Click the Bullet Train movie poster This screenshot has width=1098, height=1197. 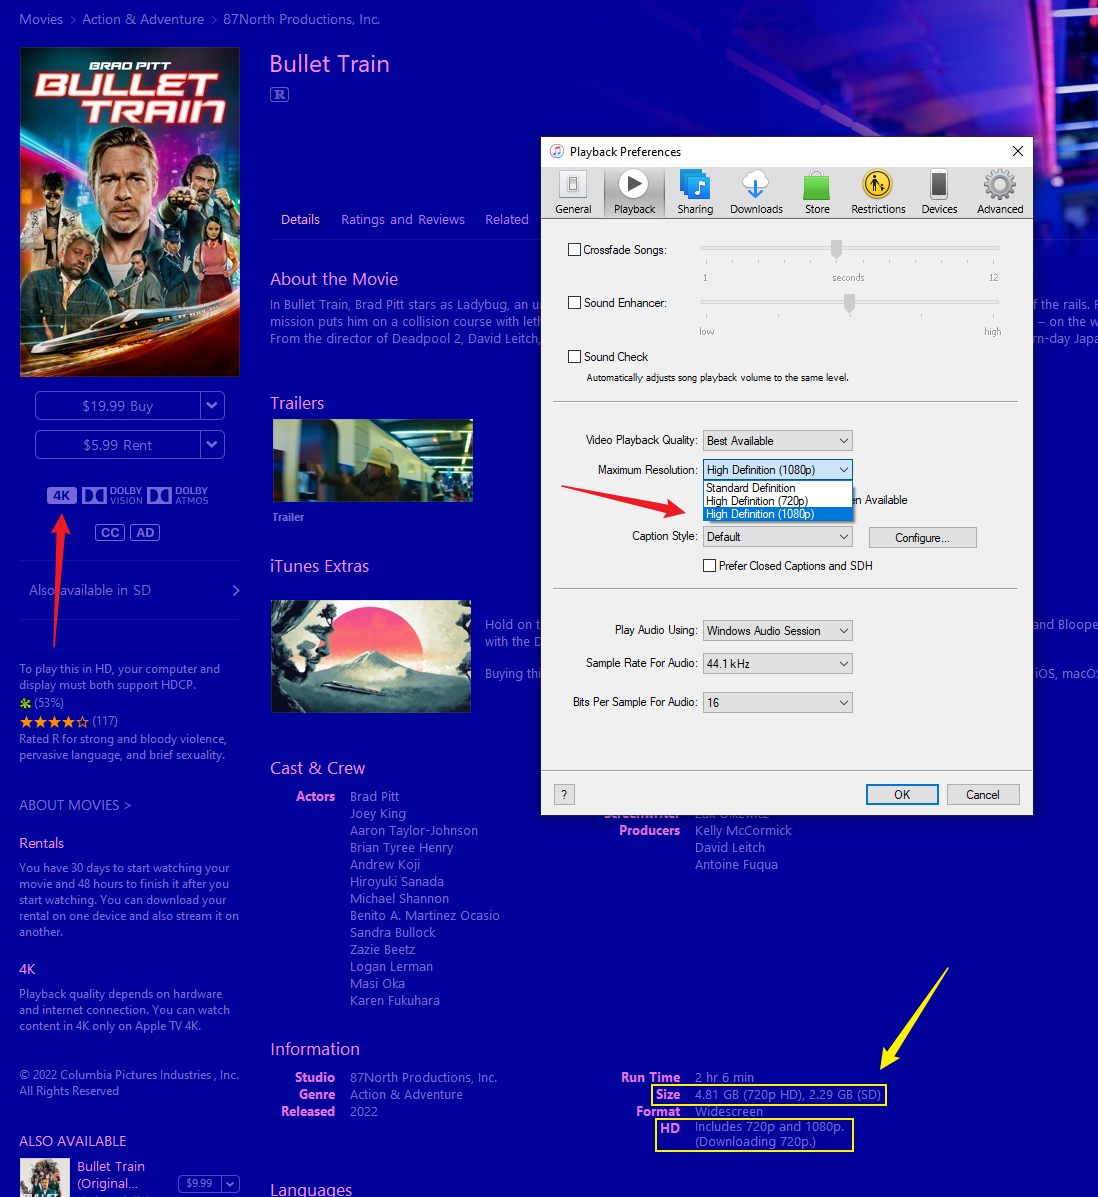tap(130, 212)
